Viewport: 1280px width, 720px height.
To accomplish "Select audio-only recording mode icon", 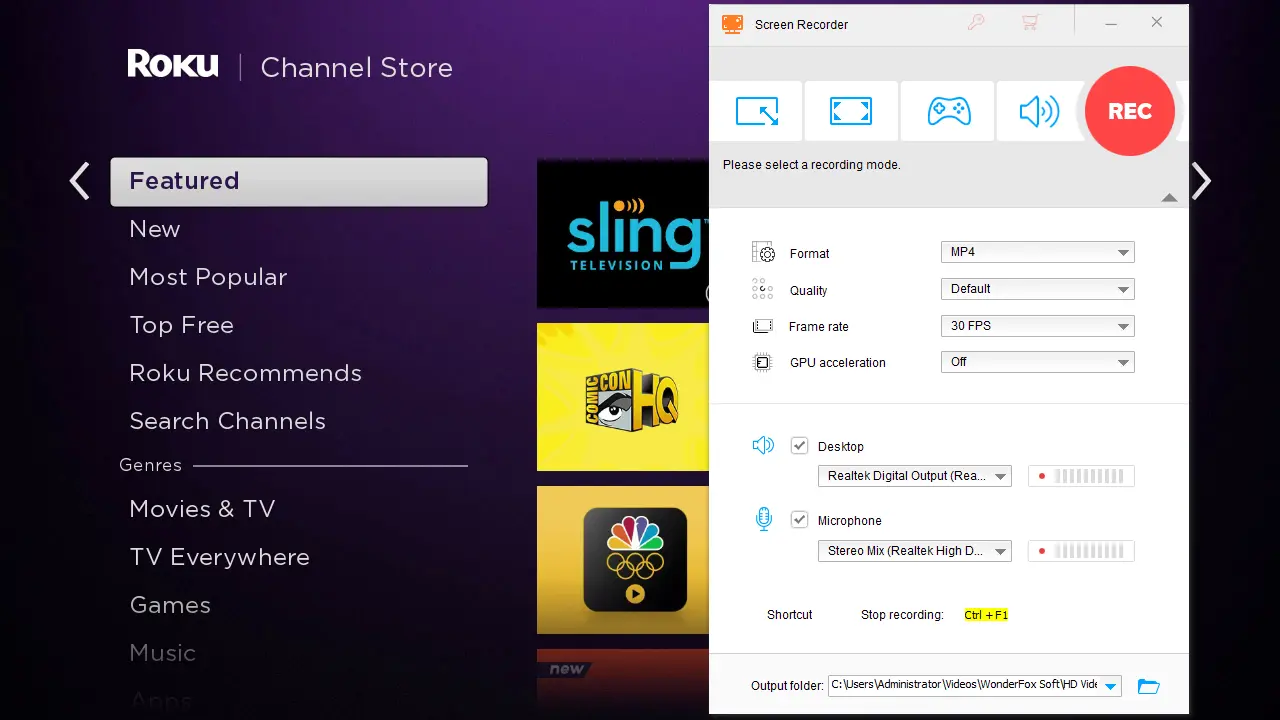I will pos(1039,111).
